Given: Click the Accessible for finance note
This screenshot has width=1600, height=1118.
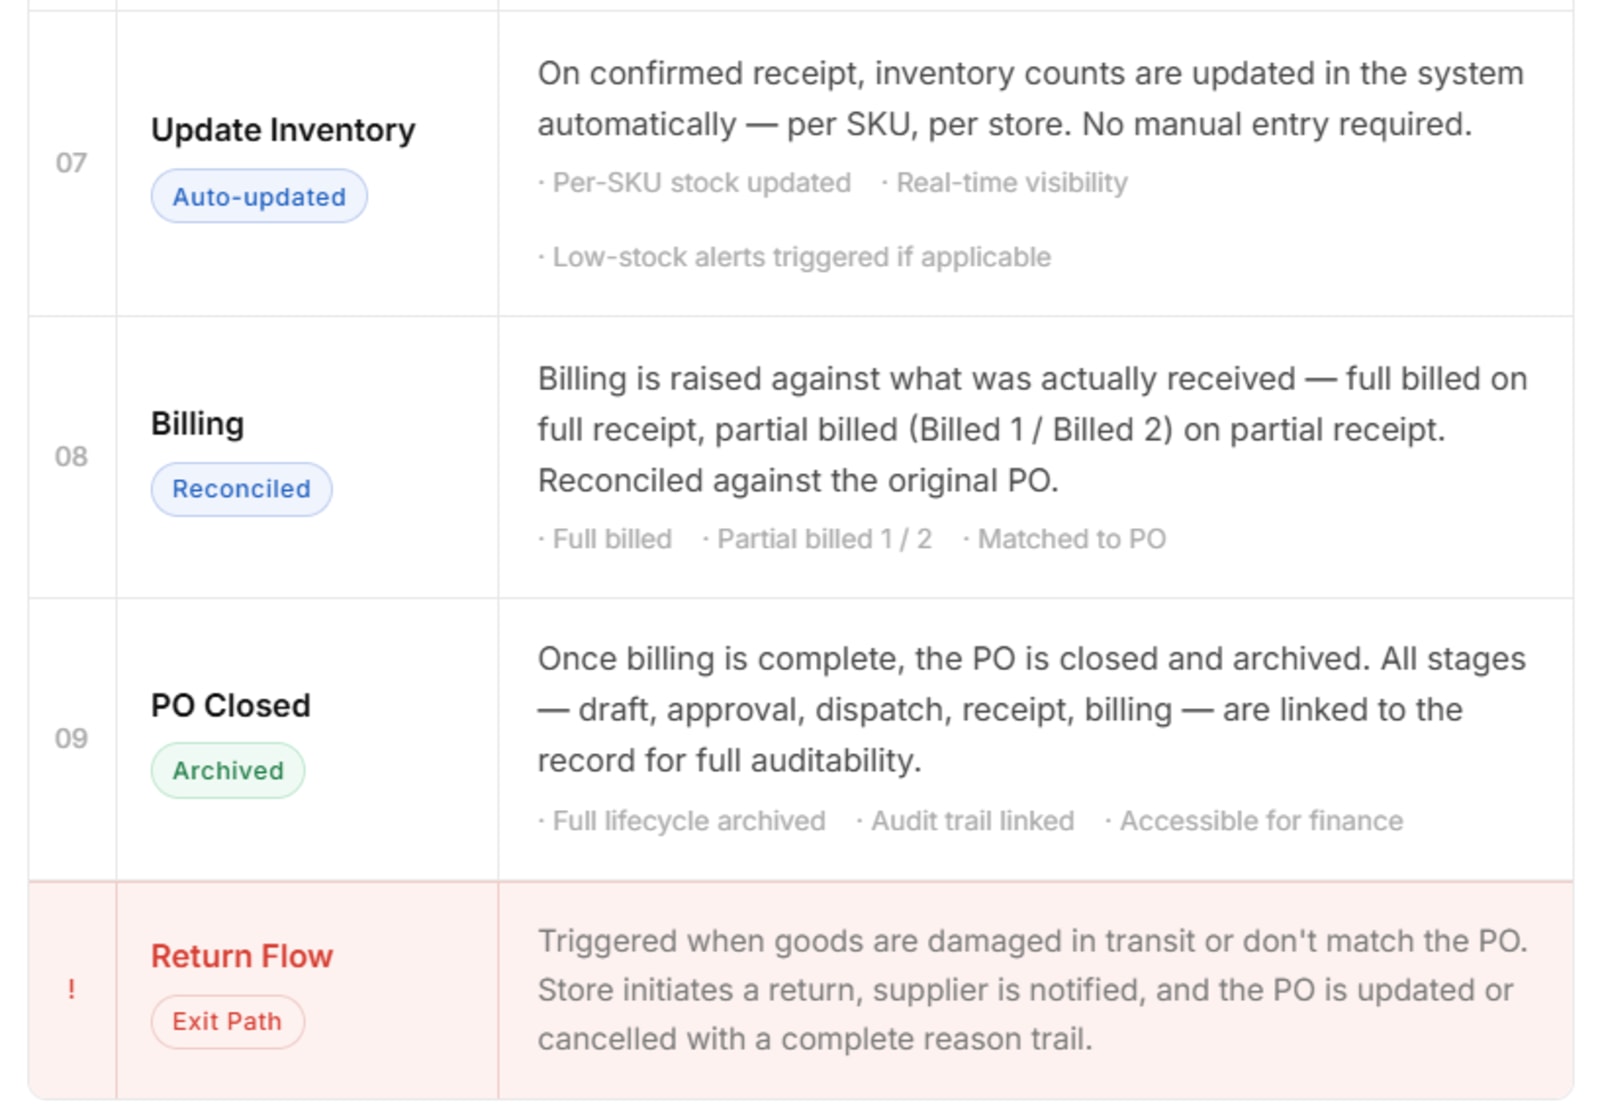Looking at the screenshot, I should 1254,821.
